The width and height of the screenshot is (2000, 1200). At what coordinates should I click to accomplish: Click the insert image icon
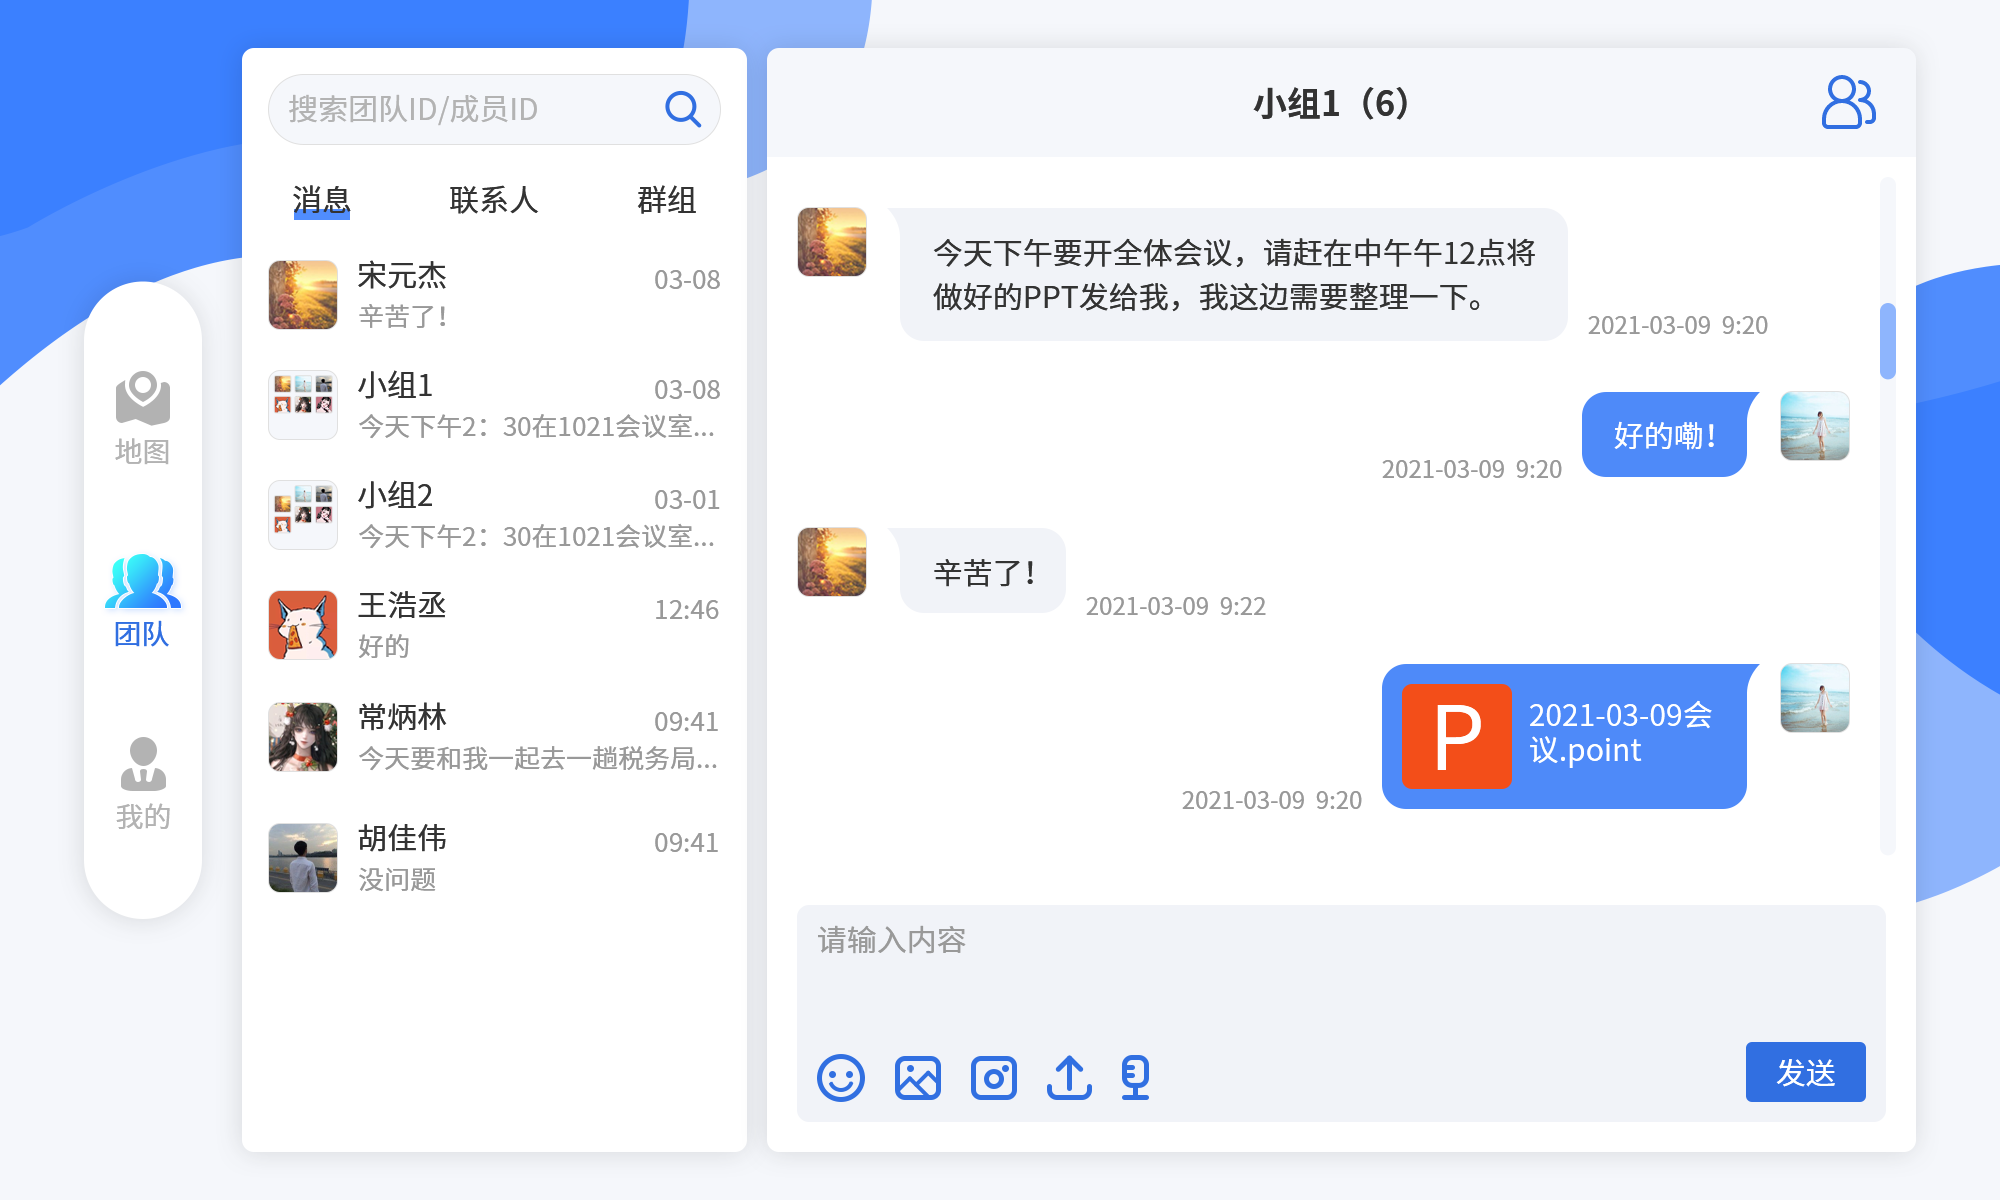tap(917, 1078)
